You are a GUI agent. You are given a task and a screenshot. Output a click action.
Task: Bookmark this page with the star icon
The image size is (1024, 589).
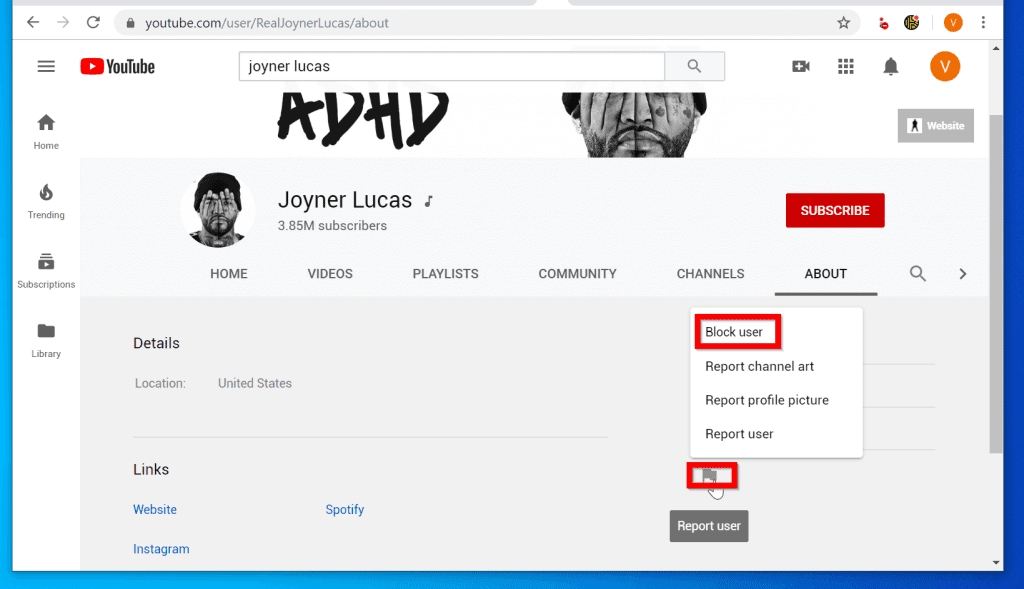[x=844, y=23]
